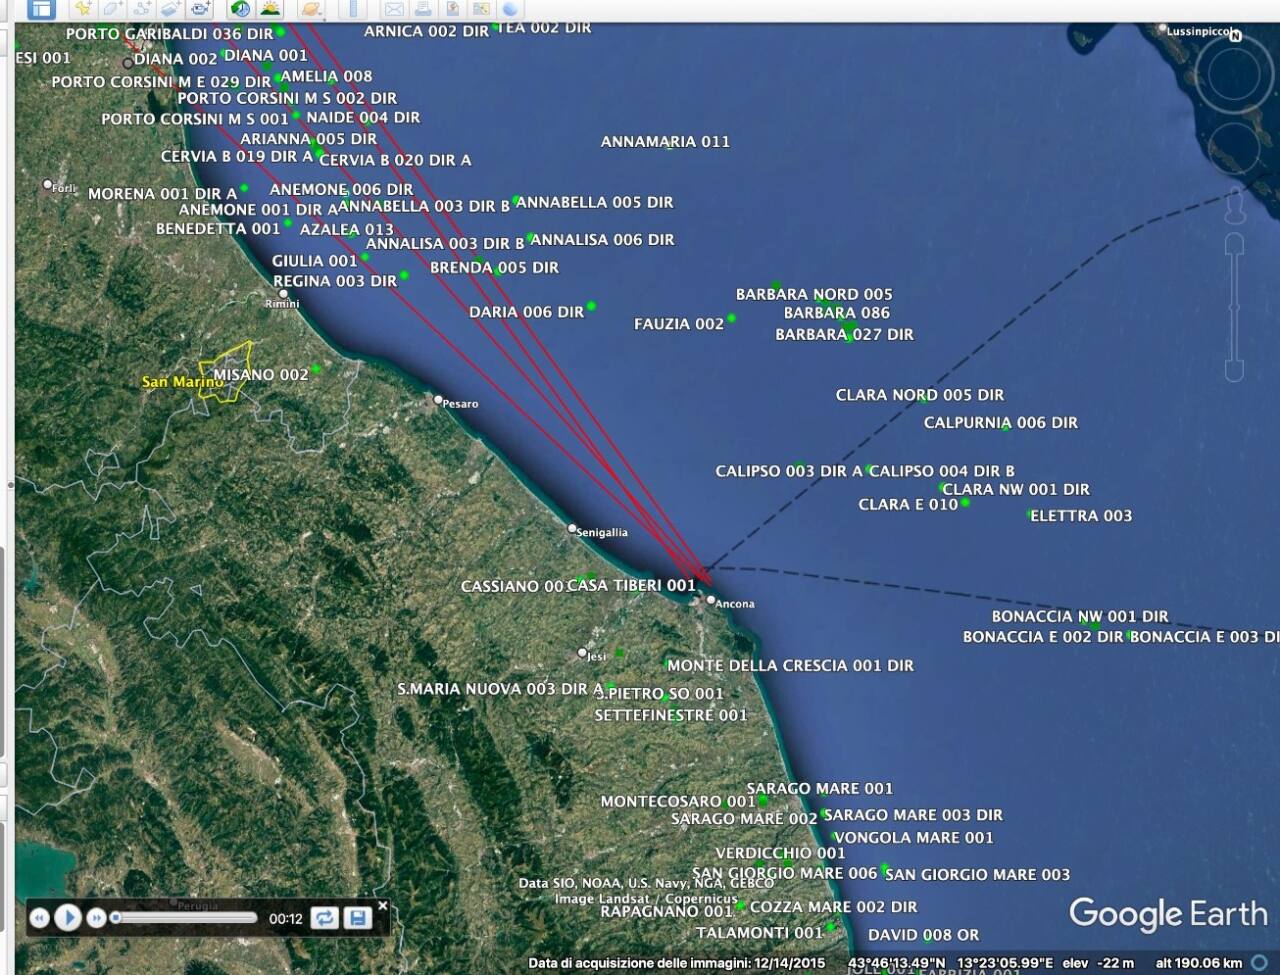
Task: Click the VONGOLA MARE 001 label
Action: pyautogui.click(x=914, y=838)
